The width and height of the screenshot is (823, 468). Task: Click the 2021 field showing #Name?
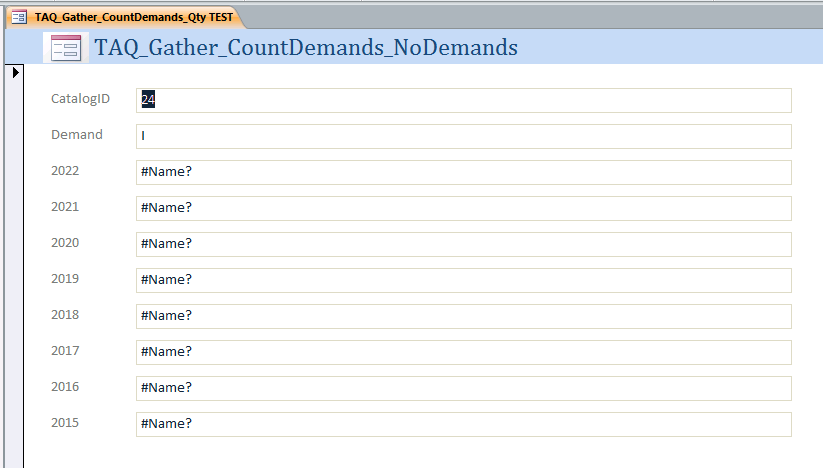[463, 208]
